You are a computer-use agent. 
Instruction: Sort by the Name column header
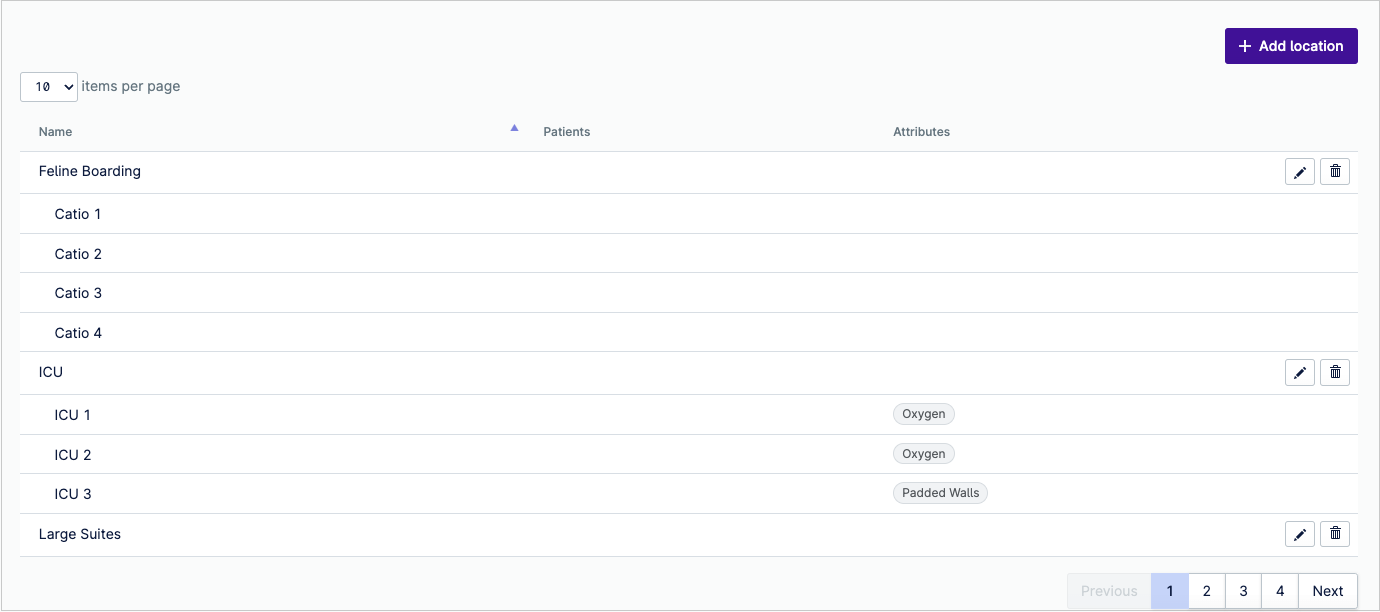point(55,132)
